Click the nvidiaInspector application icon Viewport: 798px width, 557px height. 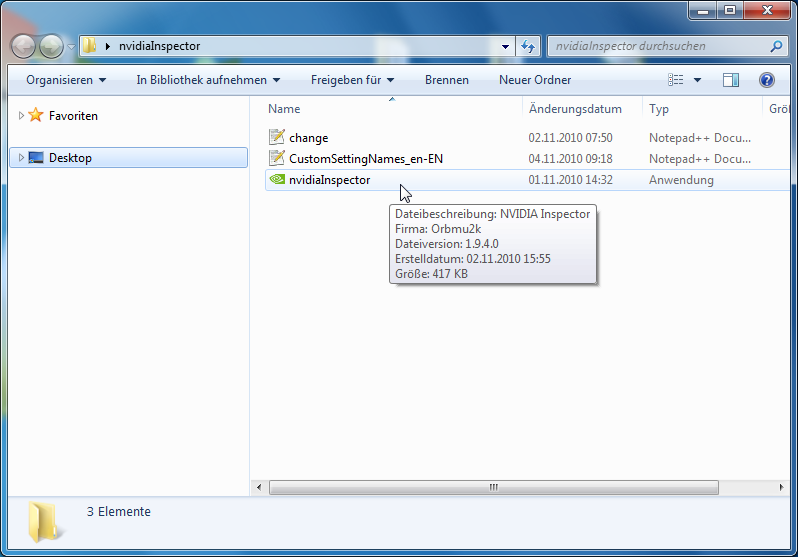pyautogui.click(x=277, y=180)
